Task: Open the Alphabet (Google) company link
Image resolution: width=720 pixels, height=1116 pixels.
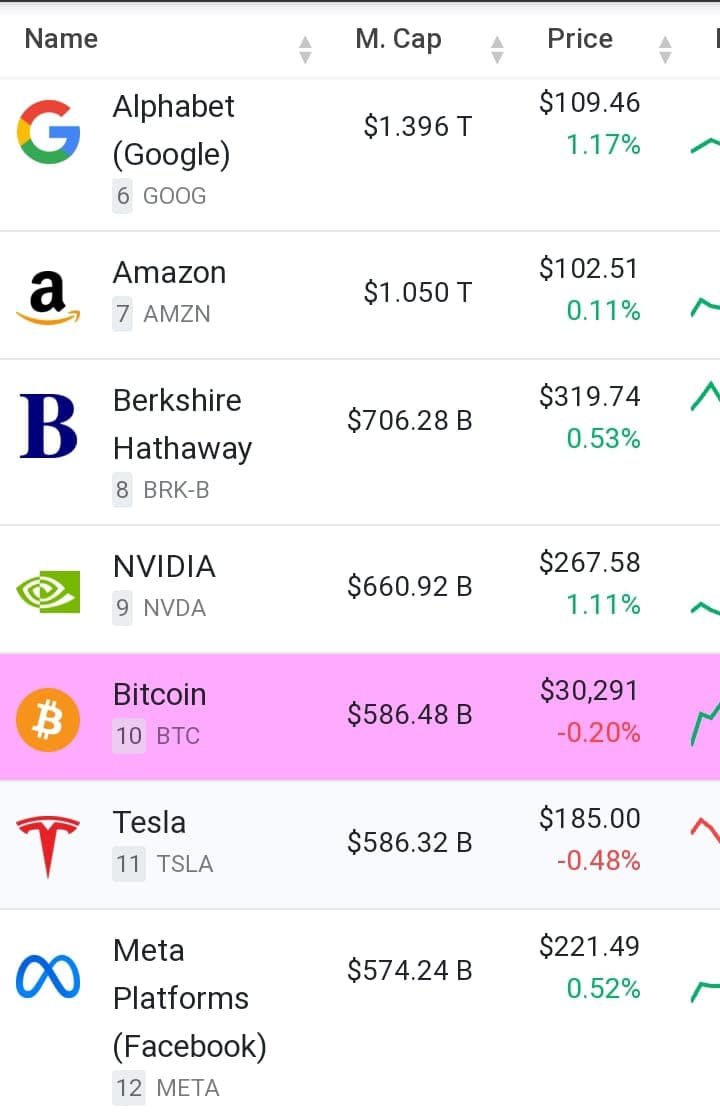Action: pyautogui.click(x=174, y=130)
